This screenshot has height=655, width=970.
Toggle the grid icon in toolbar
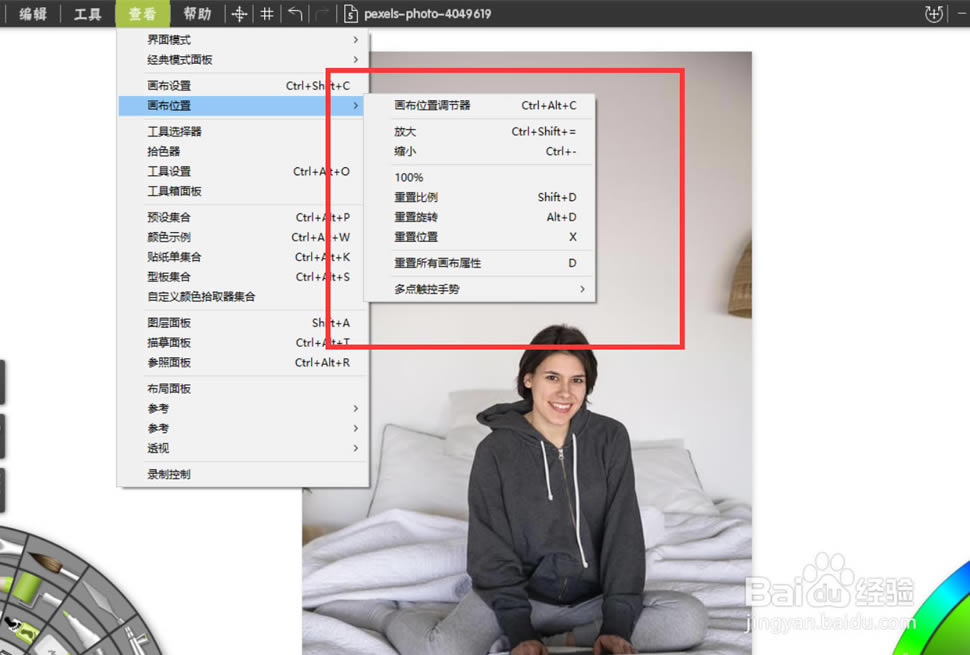coord(267,14)
